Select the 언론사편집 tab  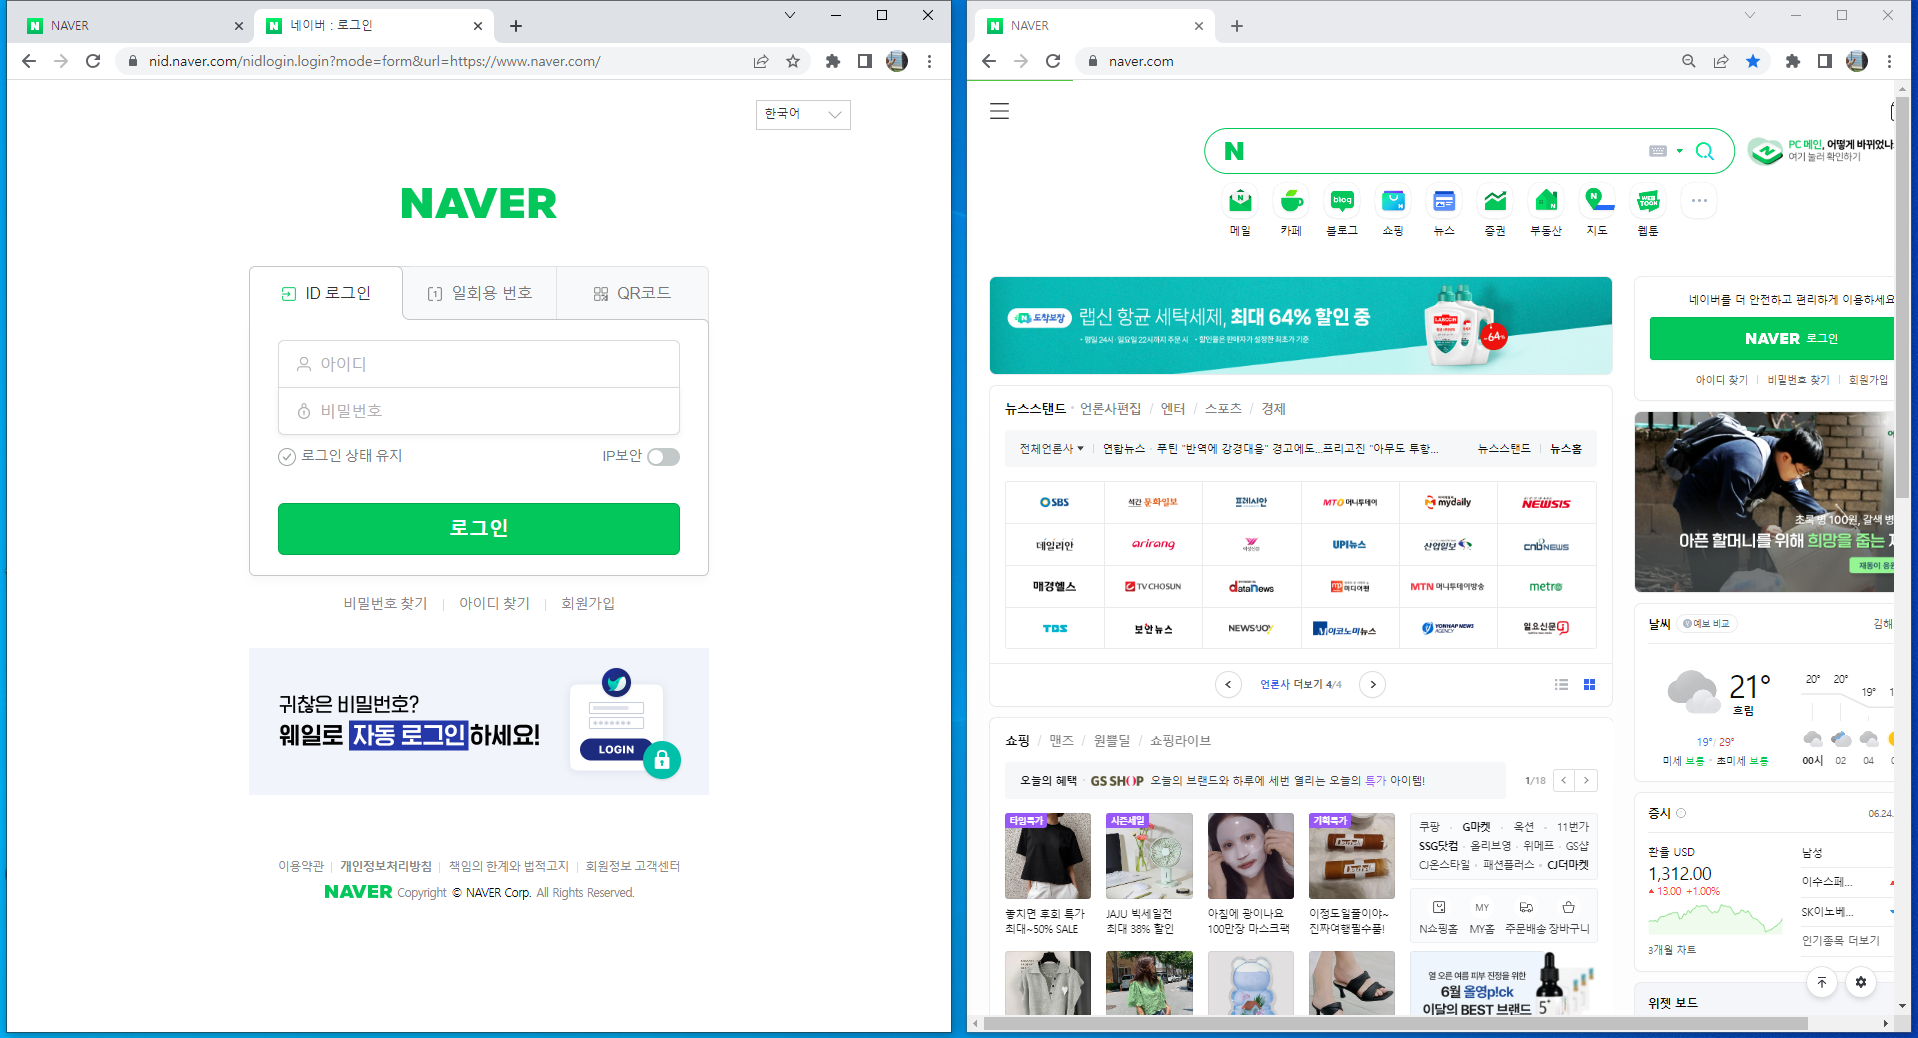coord(1110,409)
